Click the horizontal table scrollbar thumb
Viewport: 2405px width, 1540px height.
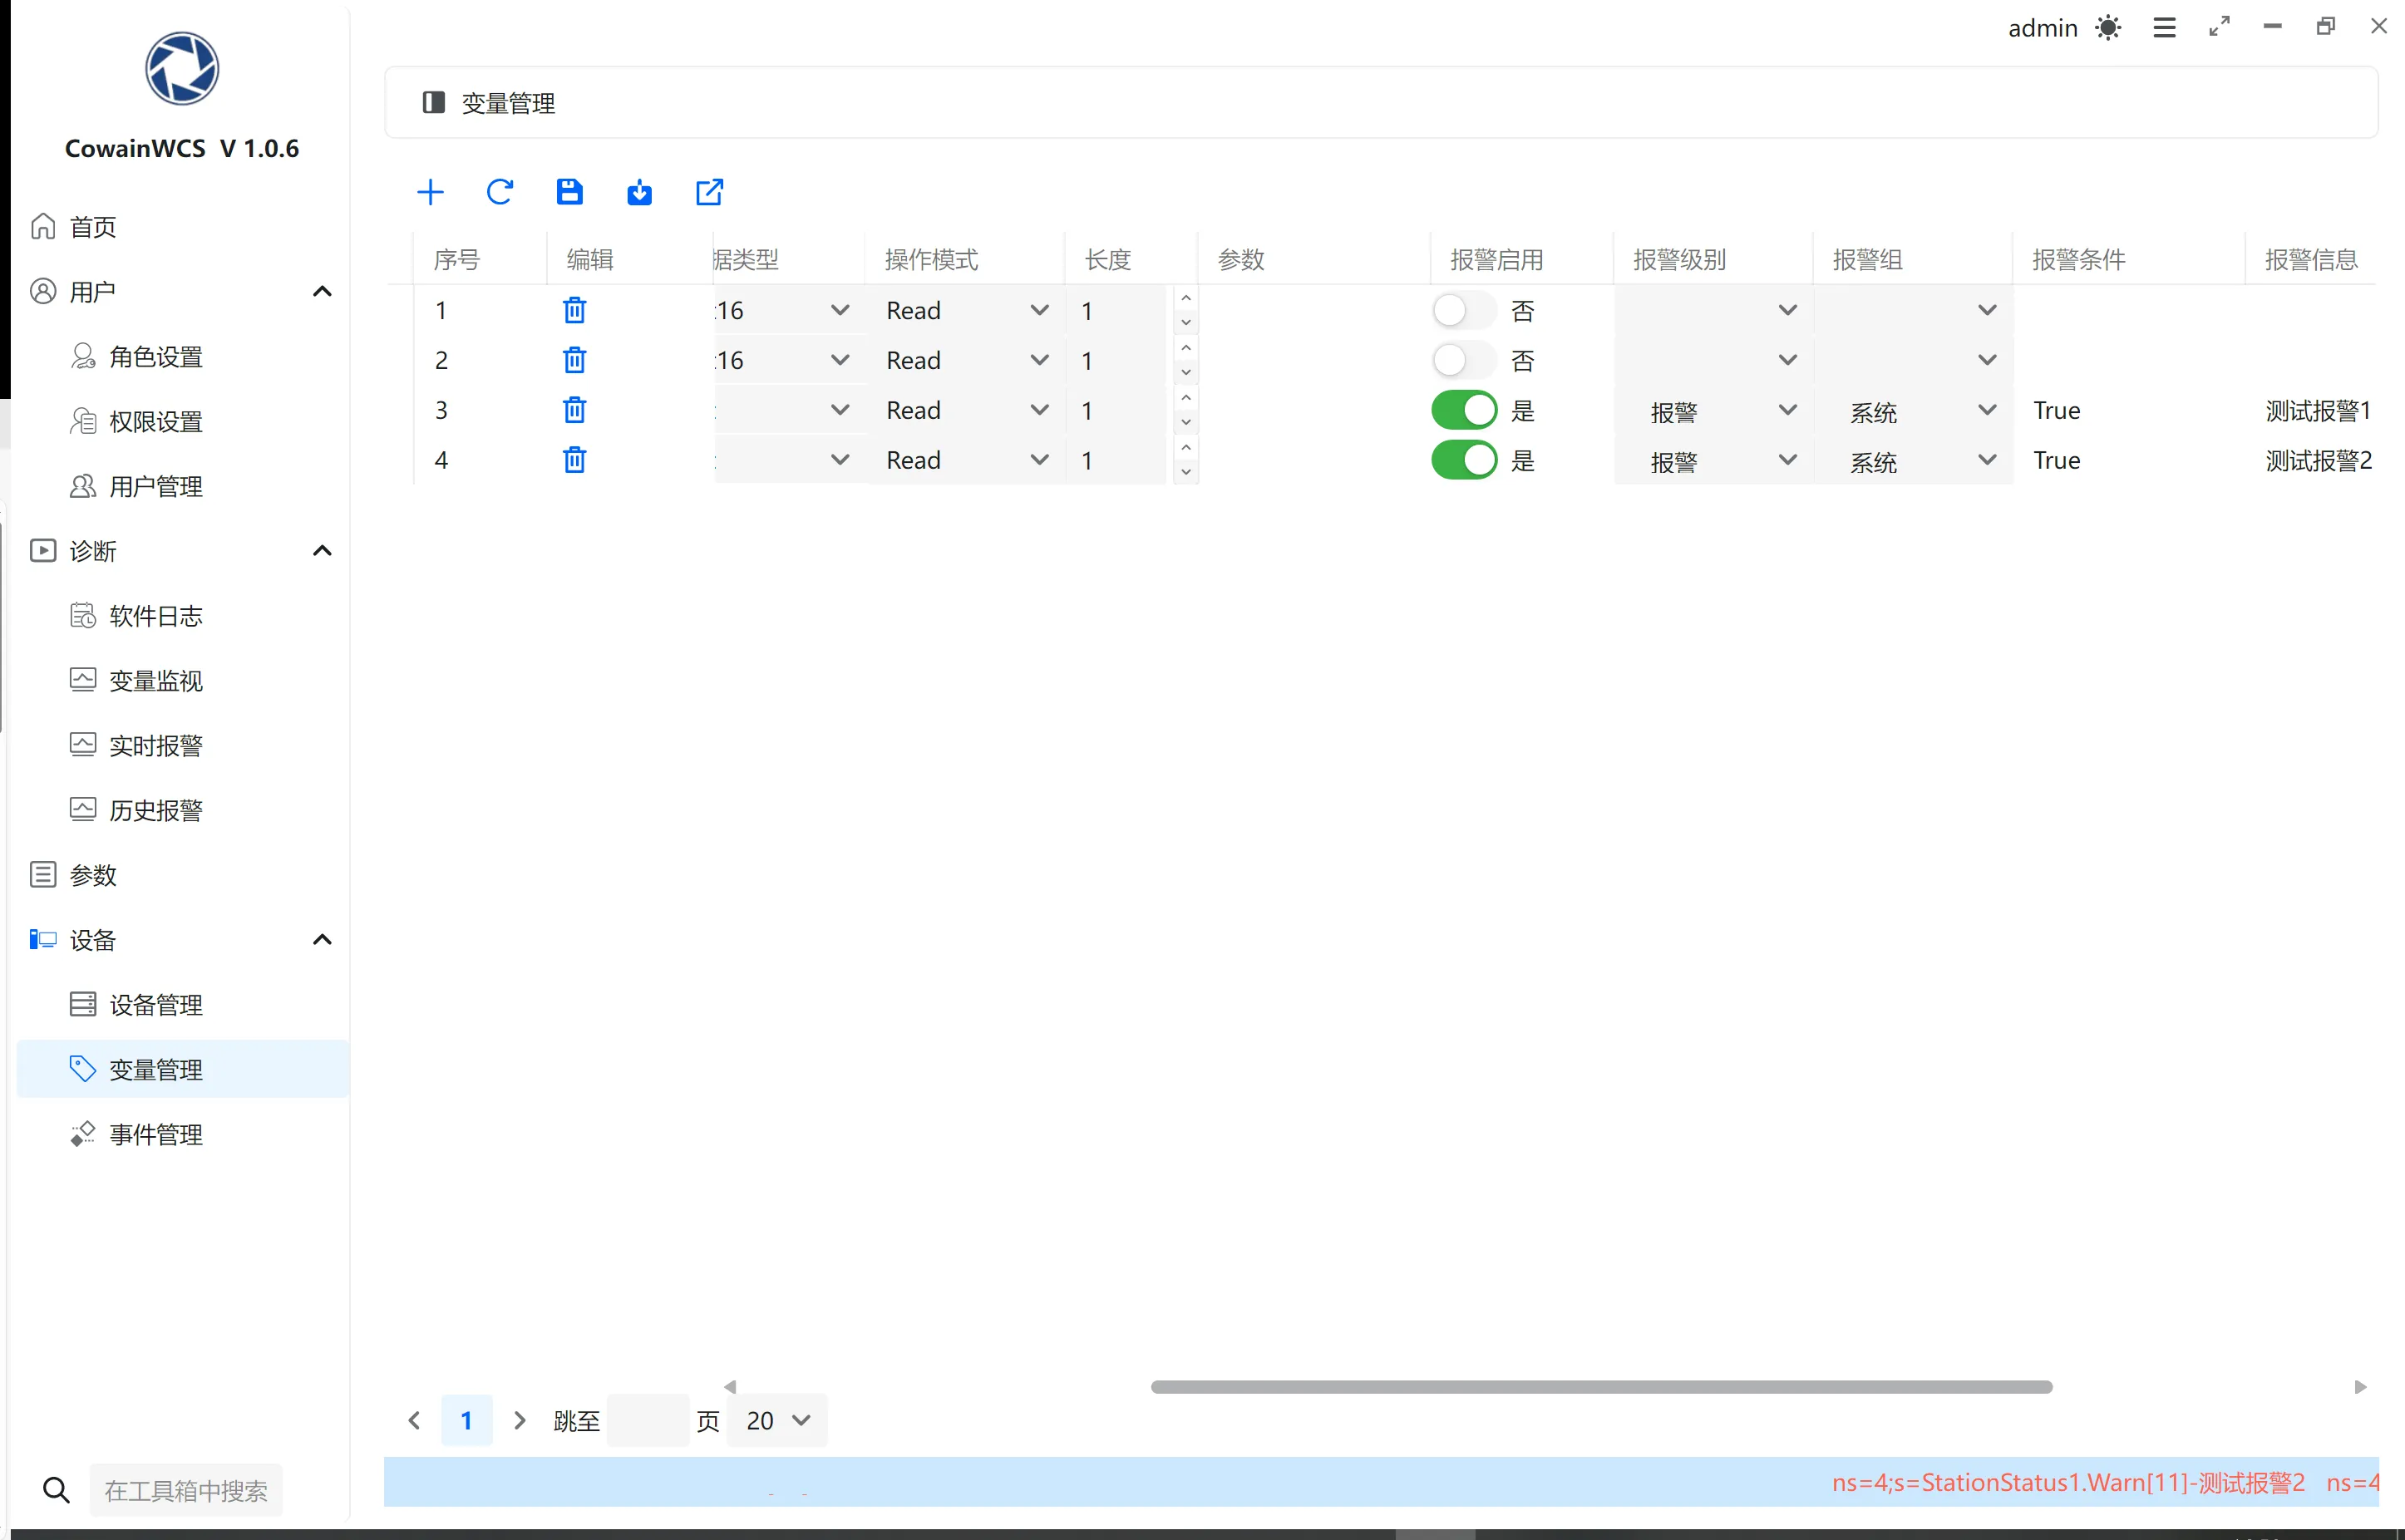click(x=1600, y=1387)
